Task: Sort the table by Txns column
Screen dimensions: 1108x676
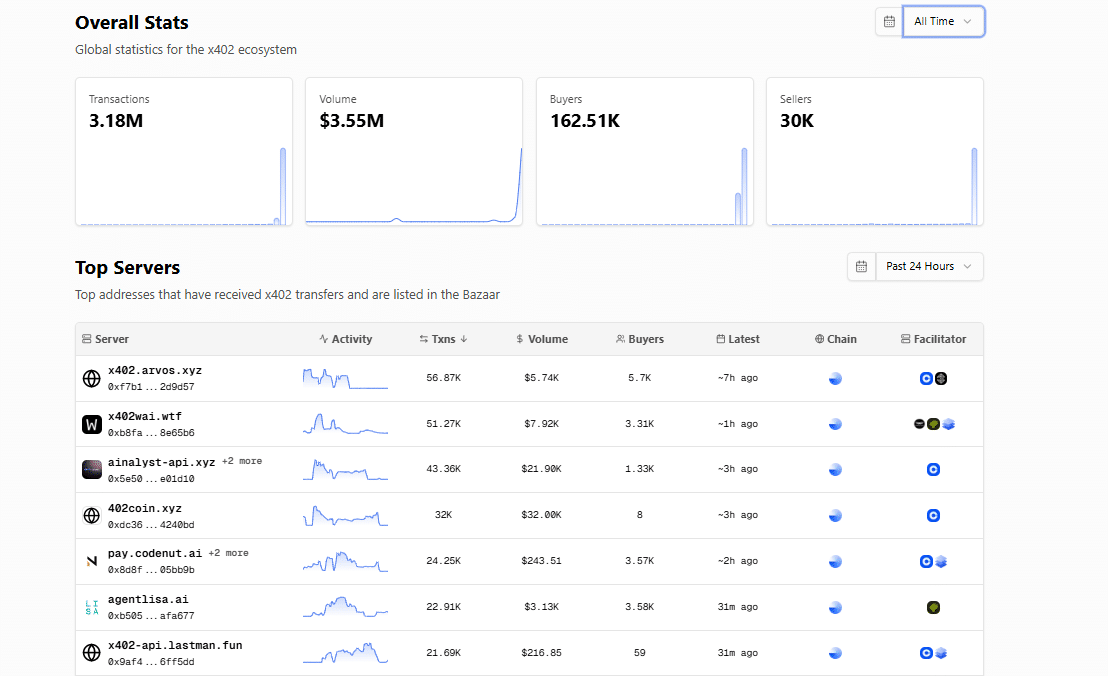Action: pyautogui.click(x=443, y=339)
